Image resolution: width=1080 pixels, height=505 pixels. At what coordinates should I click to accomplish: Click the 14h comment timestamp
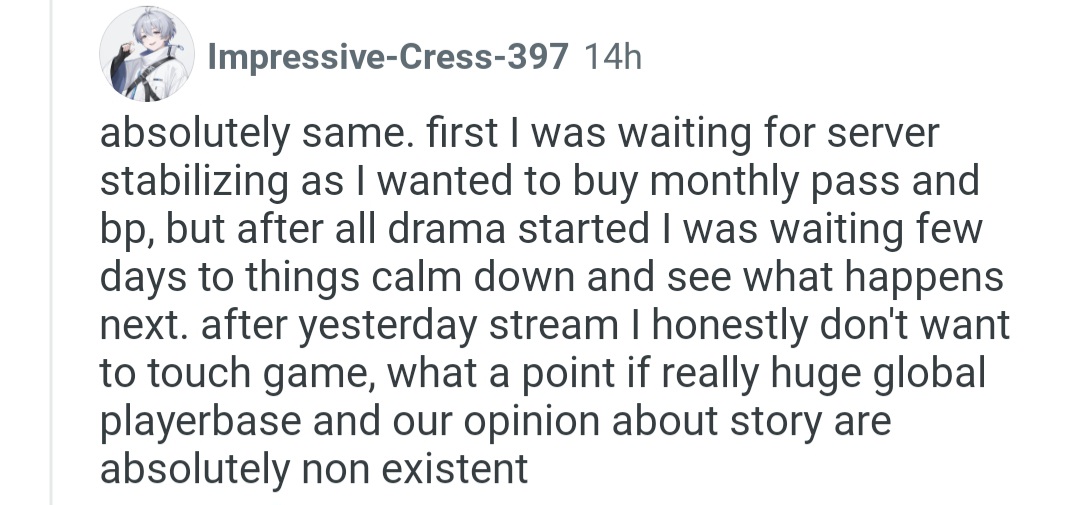coord(609,59)
